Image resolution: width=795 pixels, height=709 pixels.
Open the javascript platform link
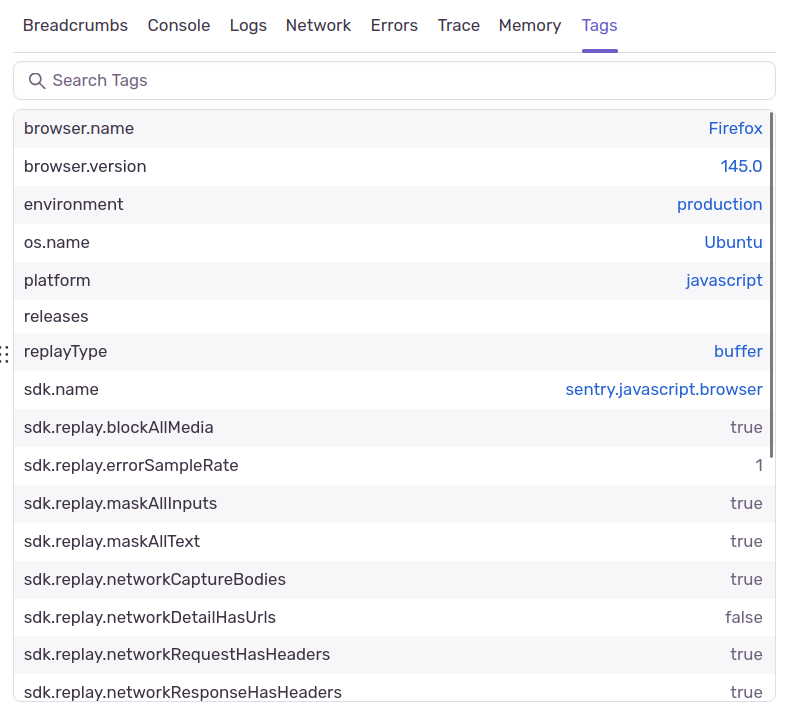point(724,281)
